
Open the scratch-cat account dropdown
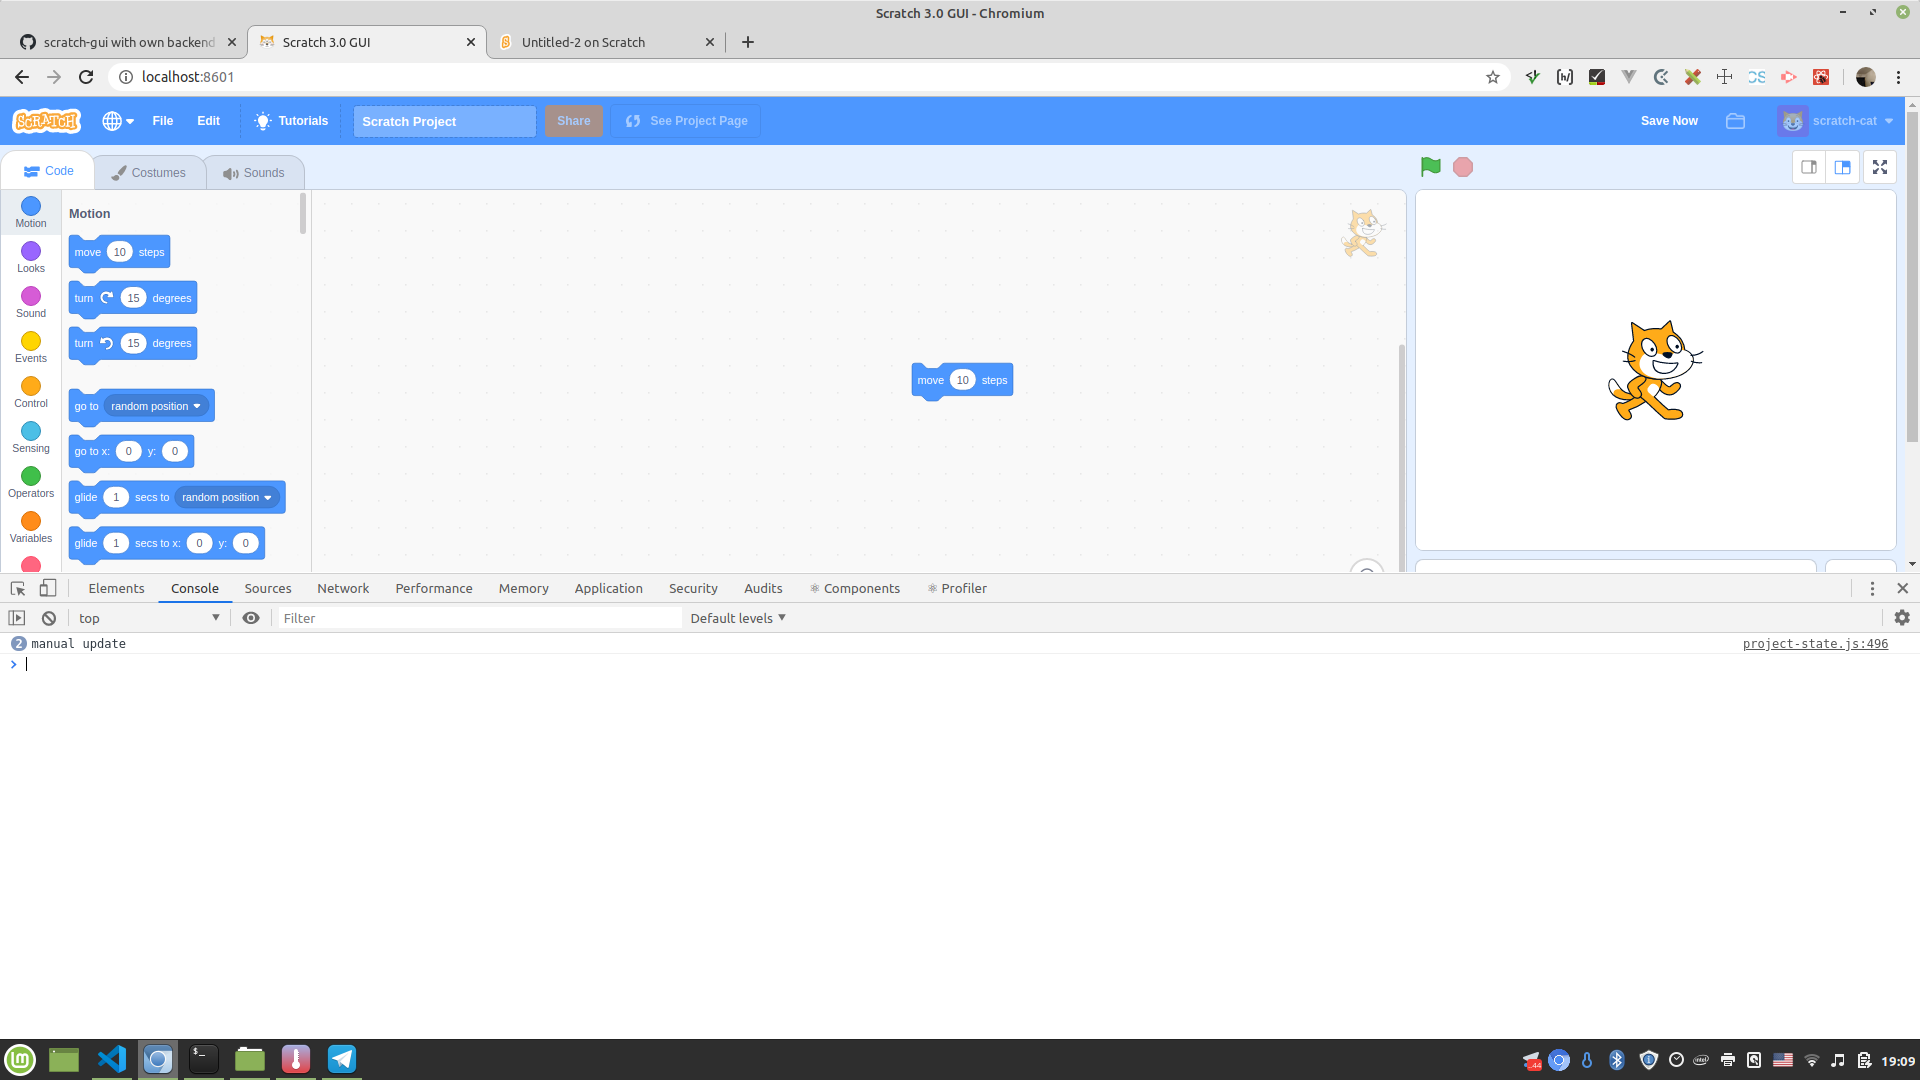tap(1836, 120)
